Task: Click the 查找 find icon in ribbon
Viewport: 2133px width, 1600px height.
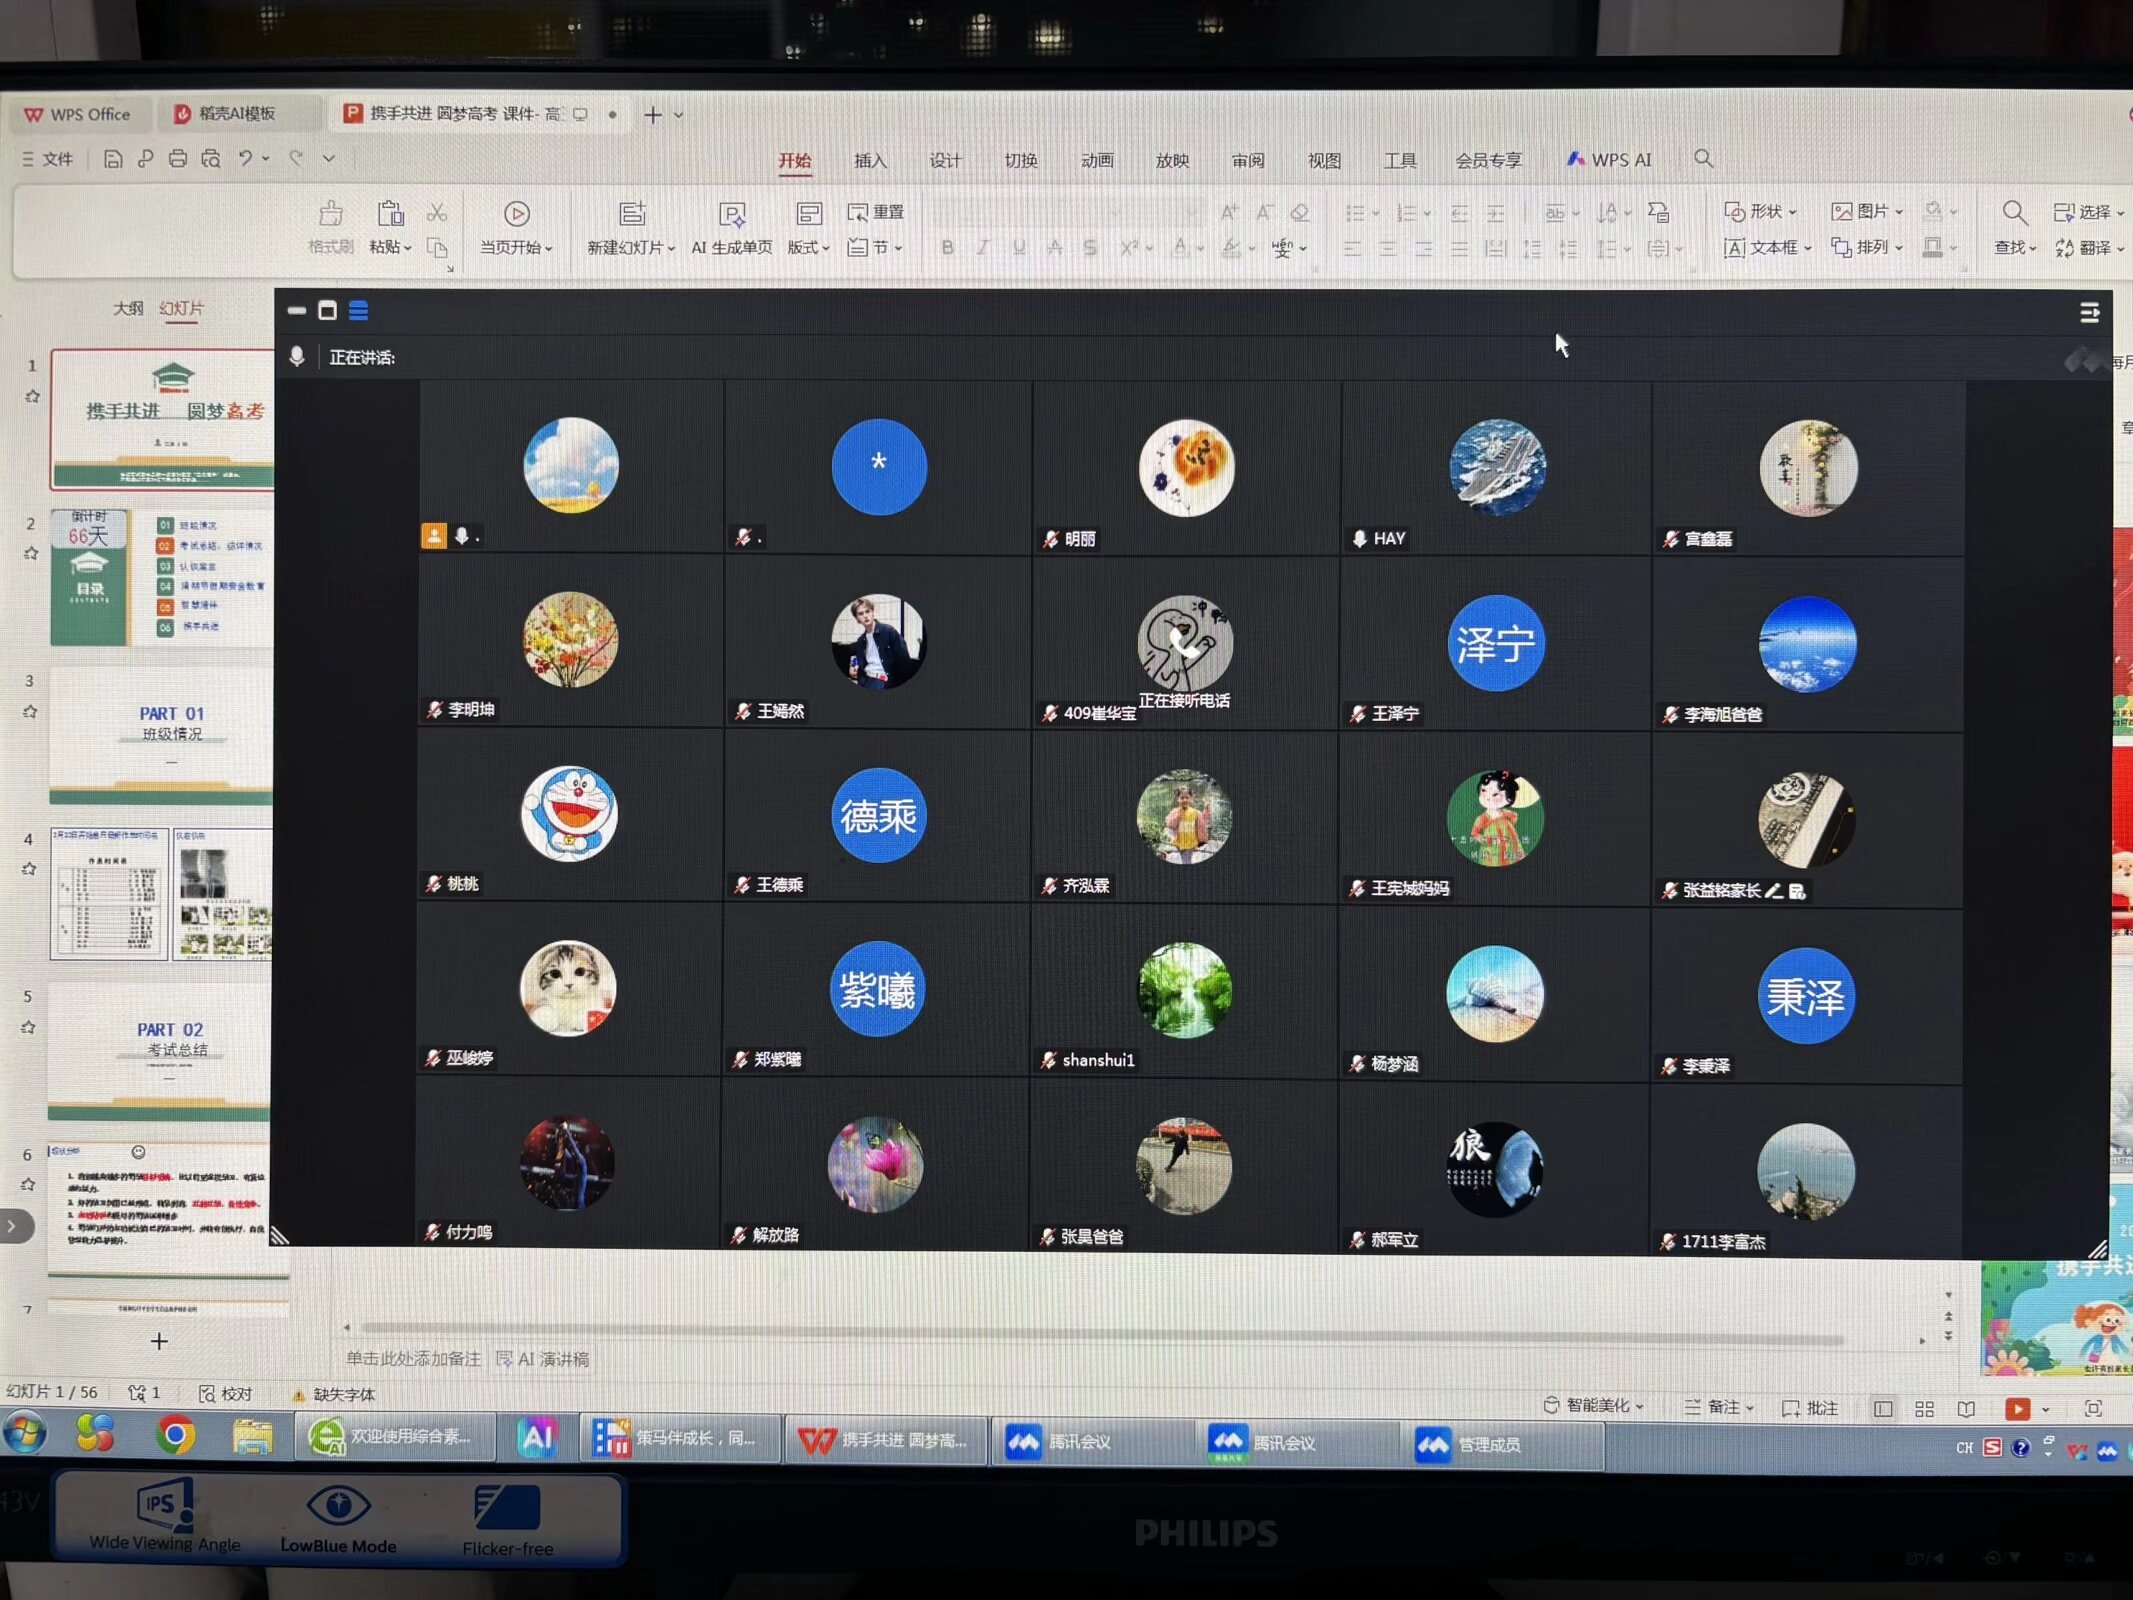Action: 2014,213
